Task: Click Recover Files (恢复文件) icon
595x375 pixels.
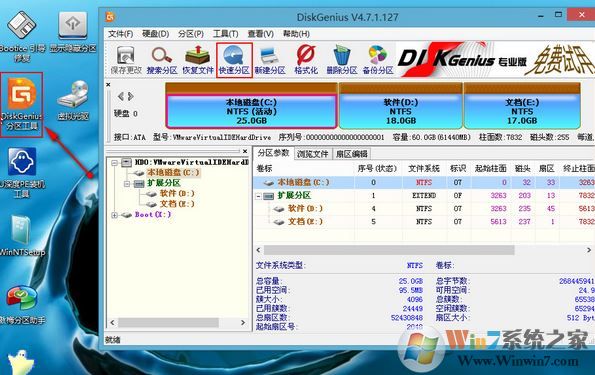Action: (198, 60)
